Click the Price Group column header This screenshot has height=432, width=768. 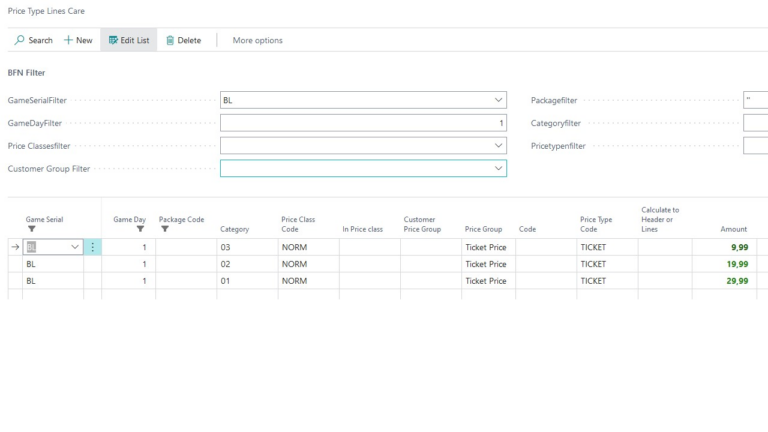coord(483,229)
